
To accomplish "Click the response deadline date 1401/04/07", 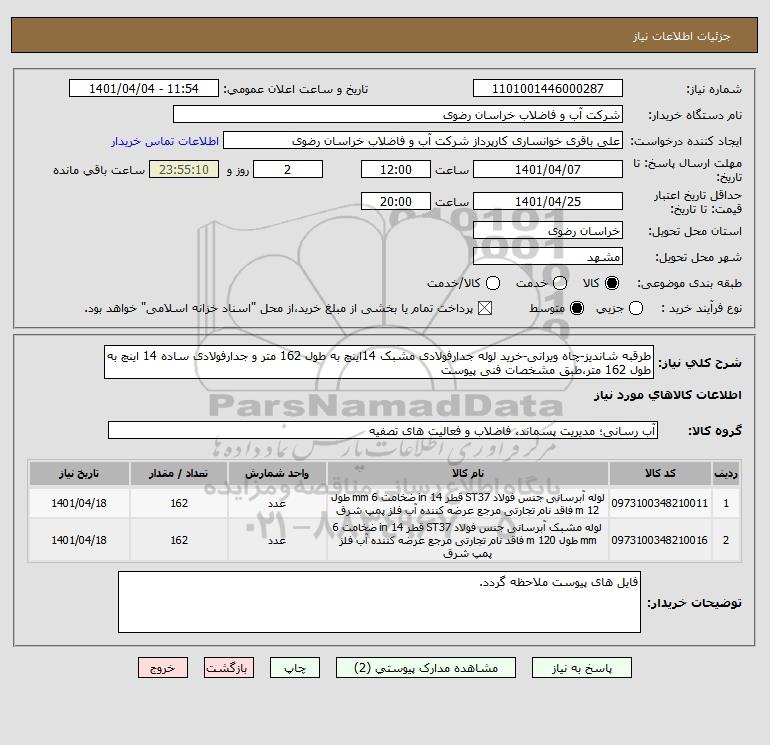I will click(x=548, y=169).
